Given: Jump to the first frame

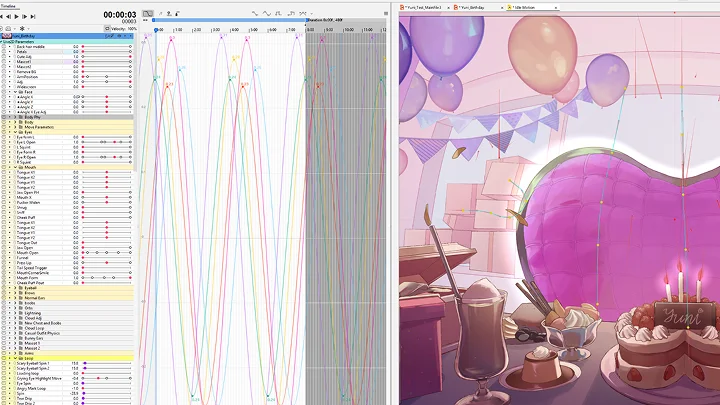Looking at the screenshot, I should (4, 16).
